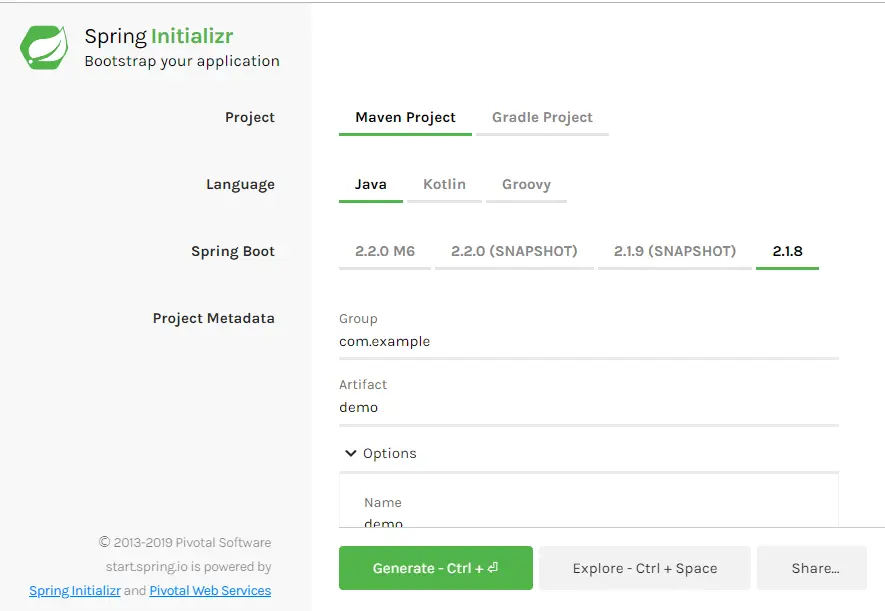Click the Project Metadata label

click(x=213, y=318)
